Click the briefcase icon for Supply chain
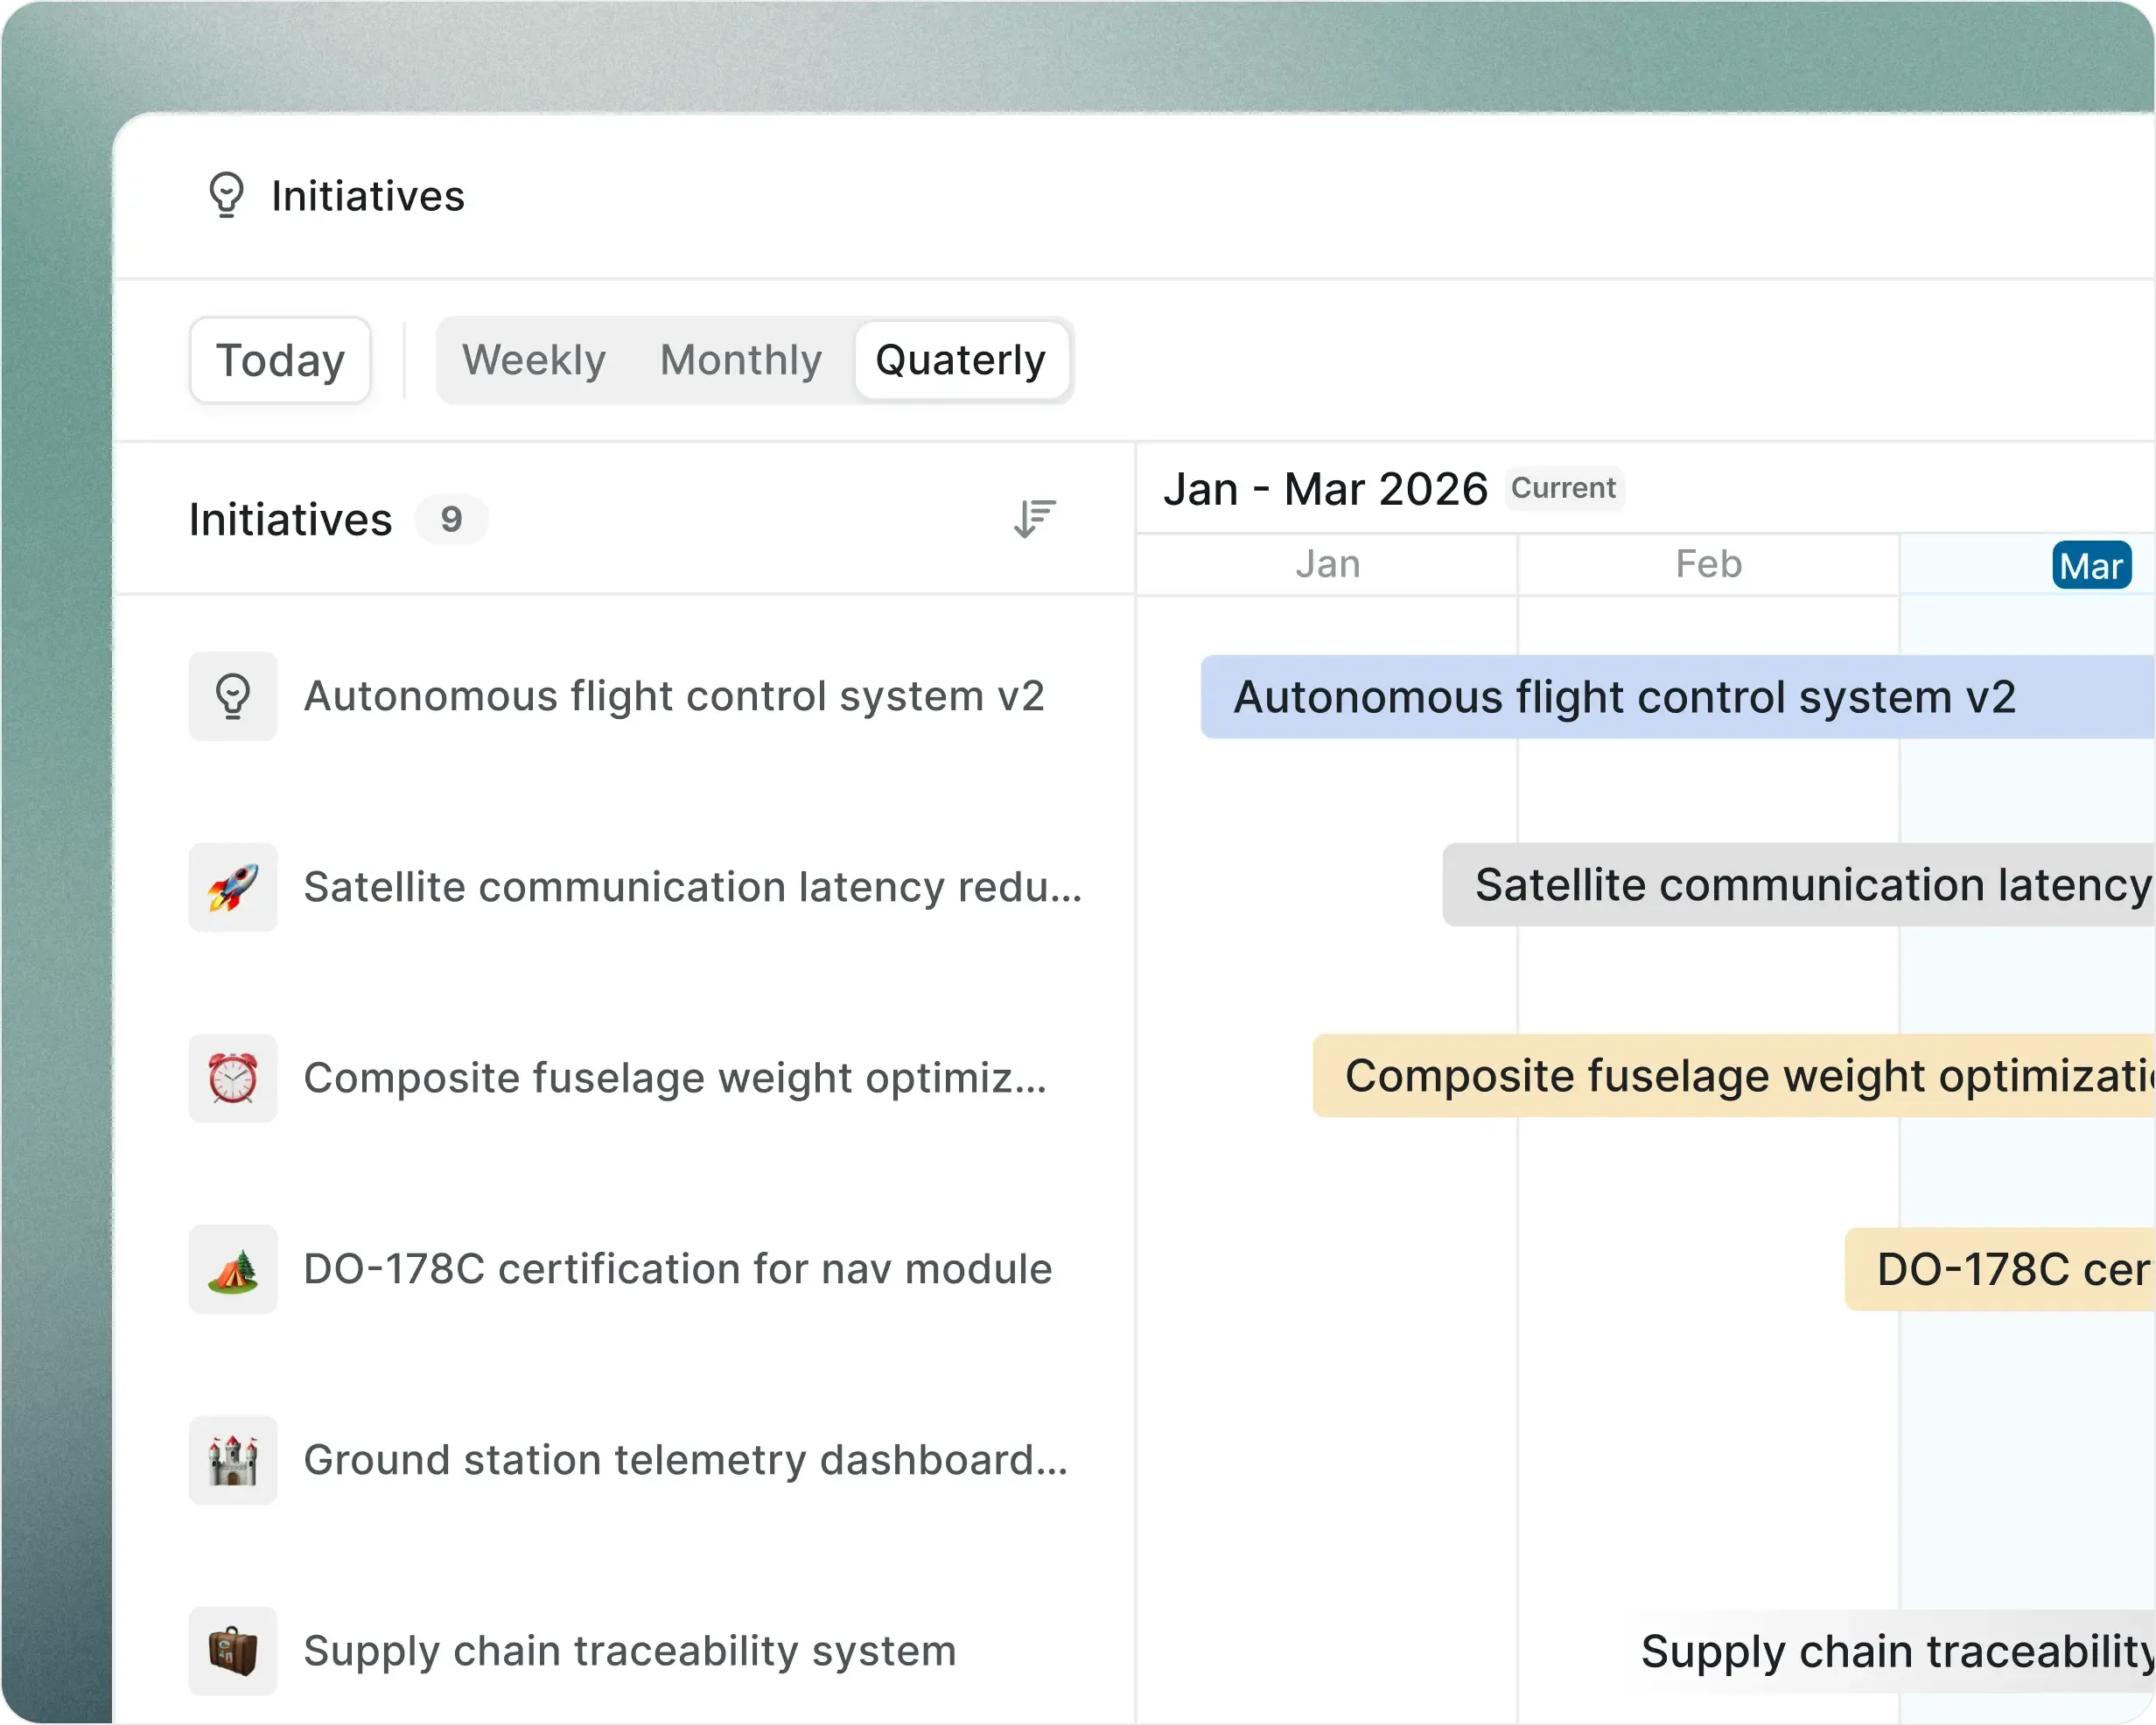This screenshot has width=2156, height=1725. coord(233,1651)
